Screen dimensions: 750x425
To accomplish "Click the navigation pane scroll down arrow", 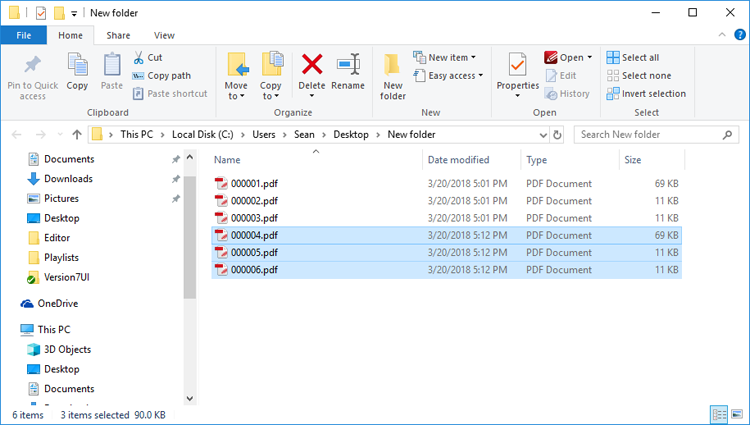I will (x=189, y=398).
